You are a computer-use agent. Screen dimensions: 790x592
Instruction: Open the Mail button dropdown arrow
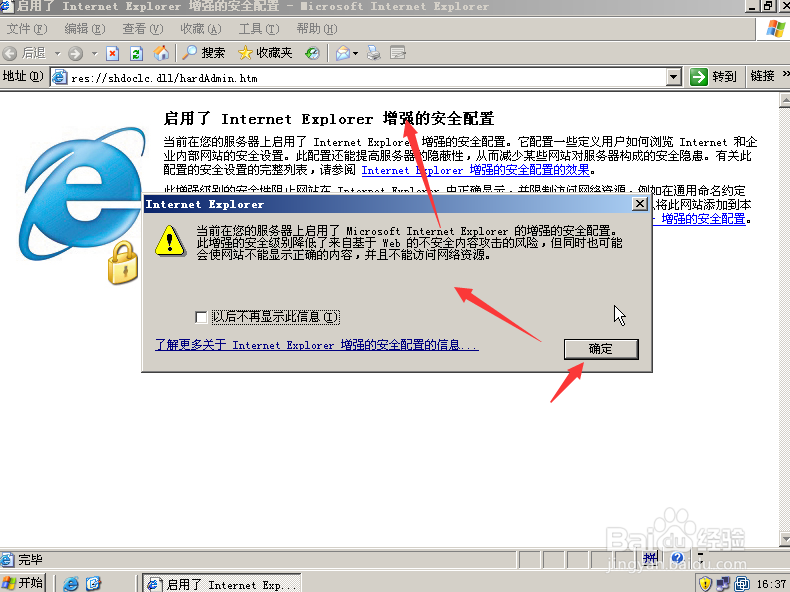[x=356, y=53]
